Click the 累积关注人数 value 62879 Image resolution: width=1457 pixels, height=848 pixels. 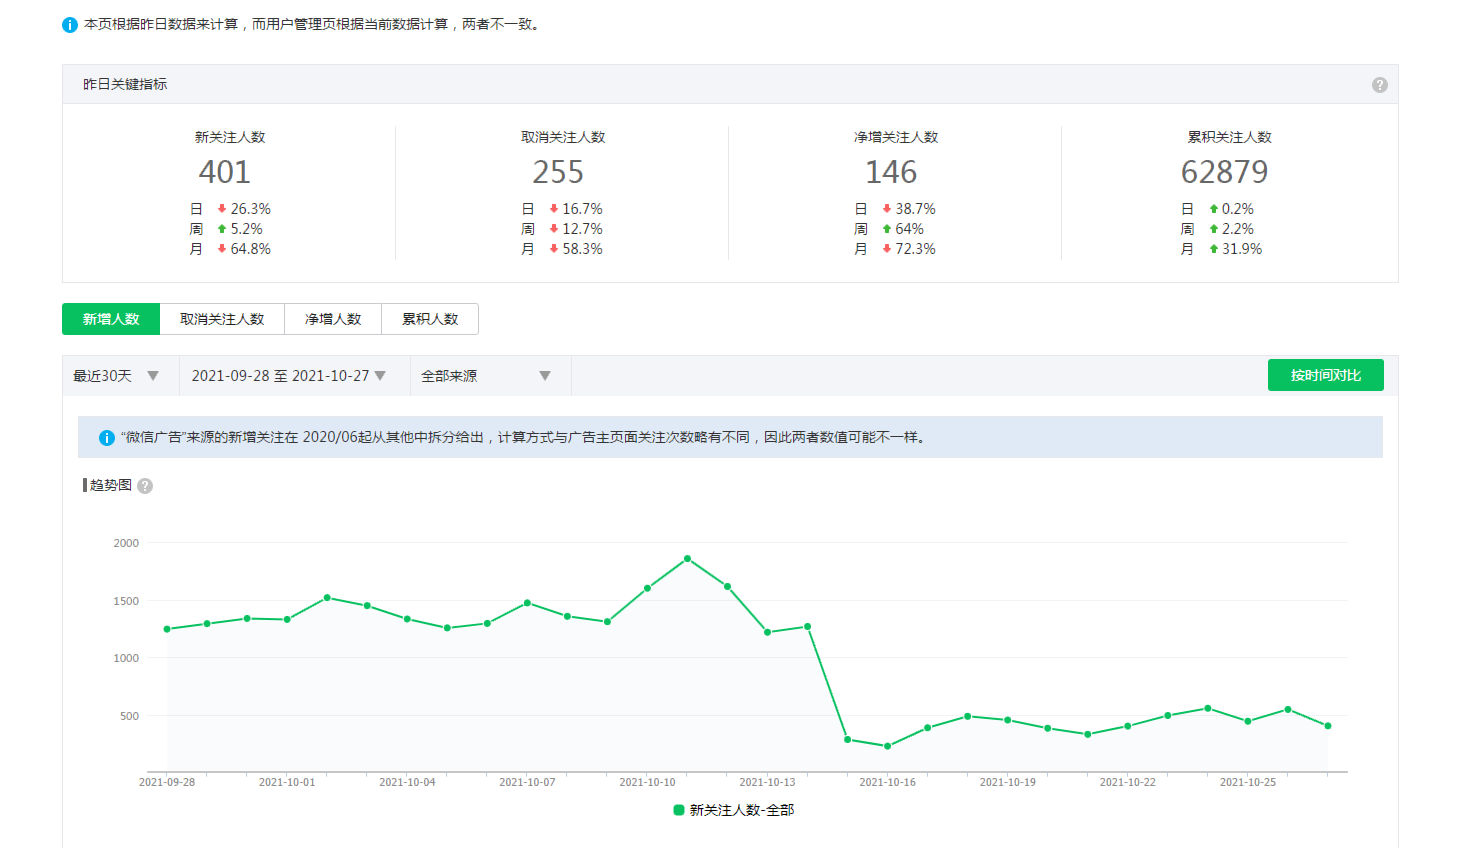[x=1224, y=172]
